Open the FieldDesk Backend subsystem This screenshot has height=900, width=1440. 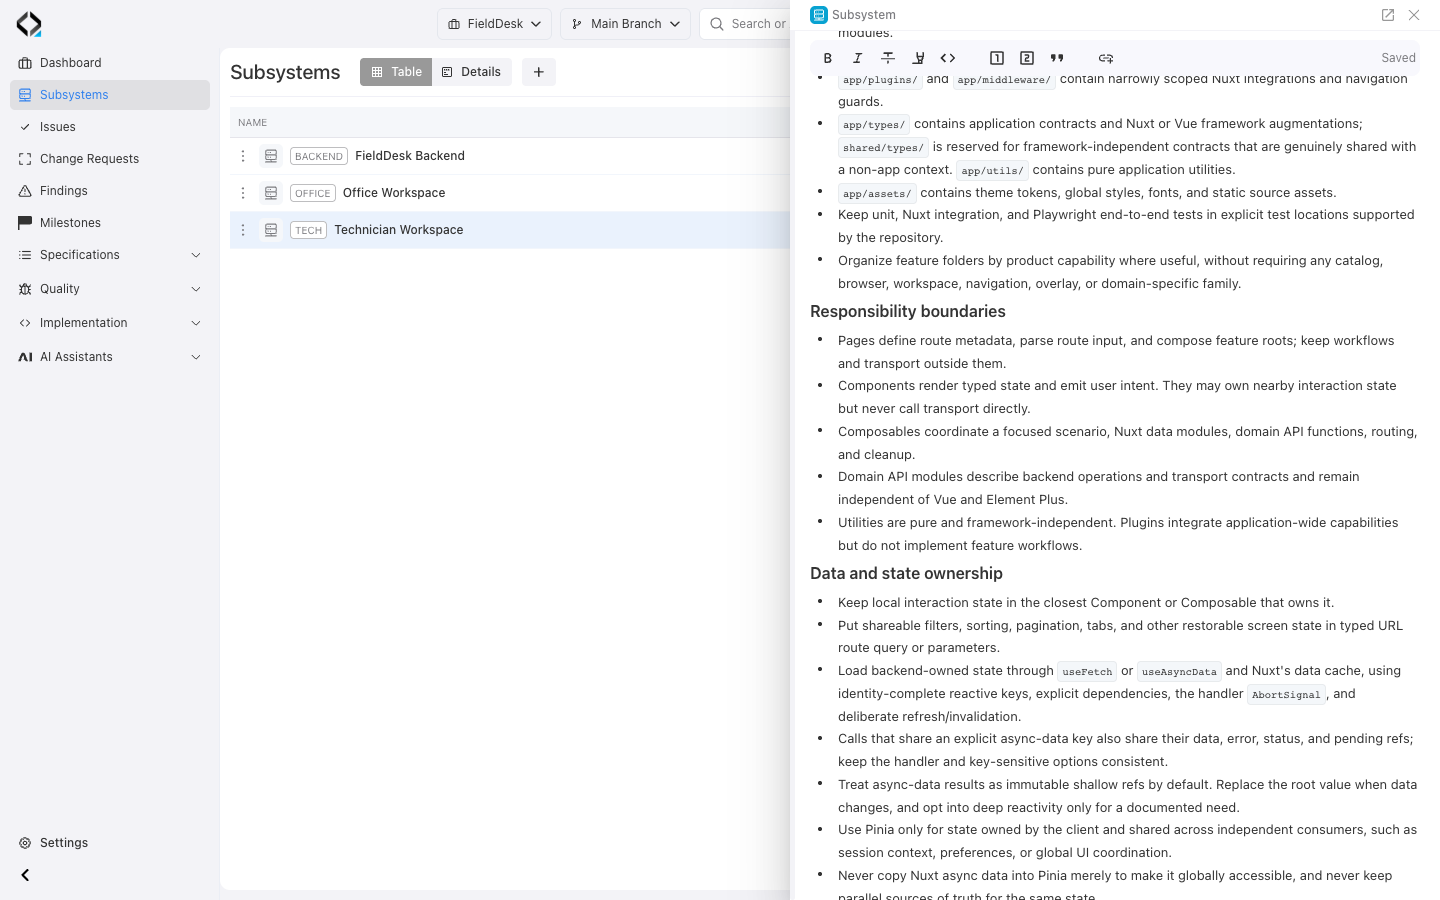410,156
